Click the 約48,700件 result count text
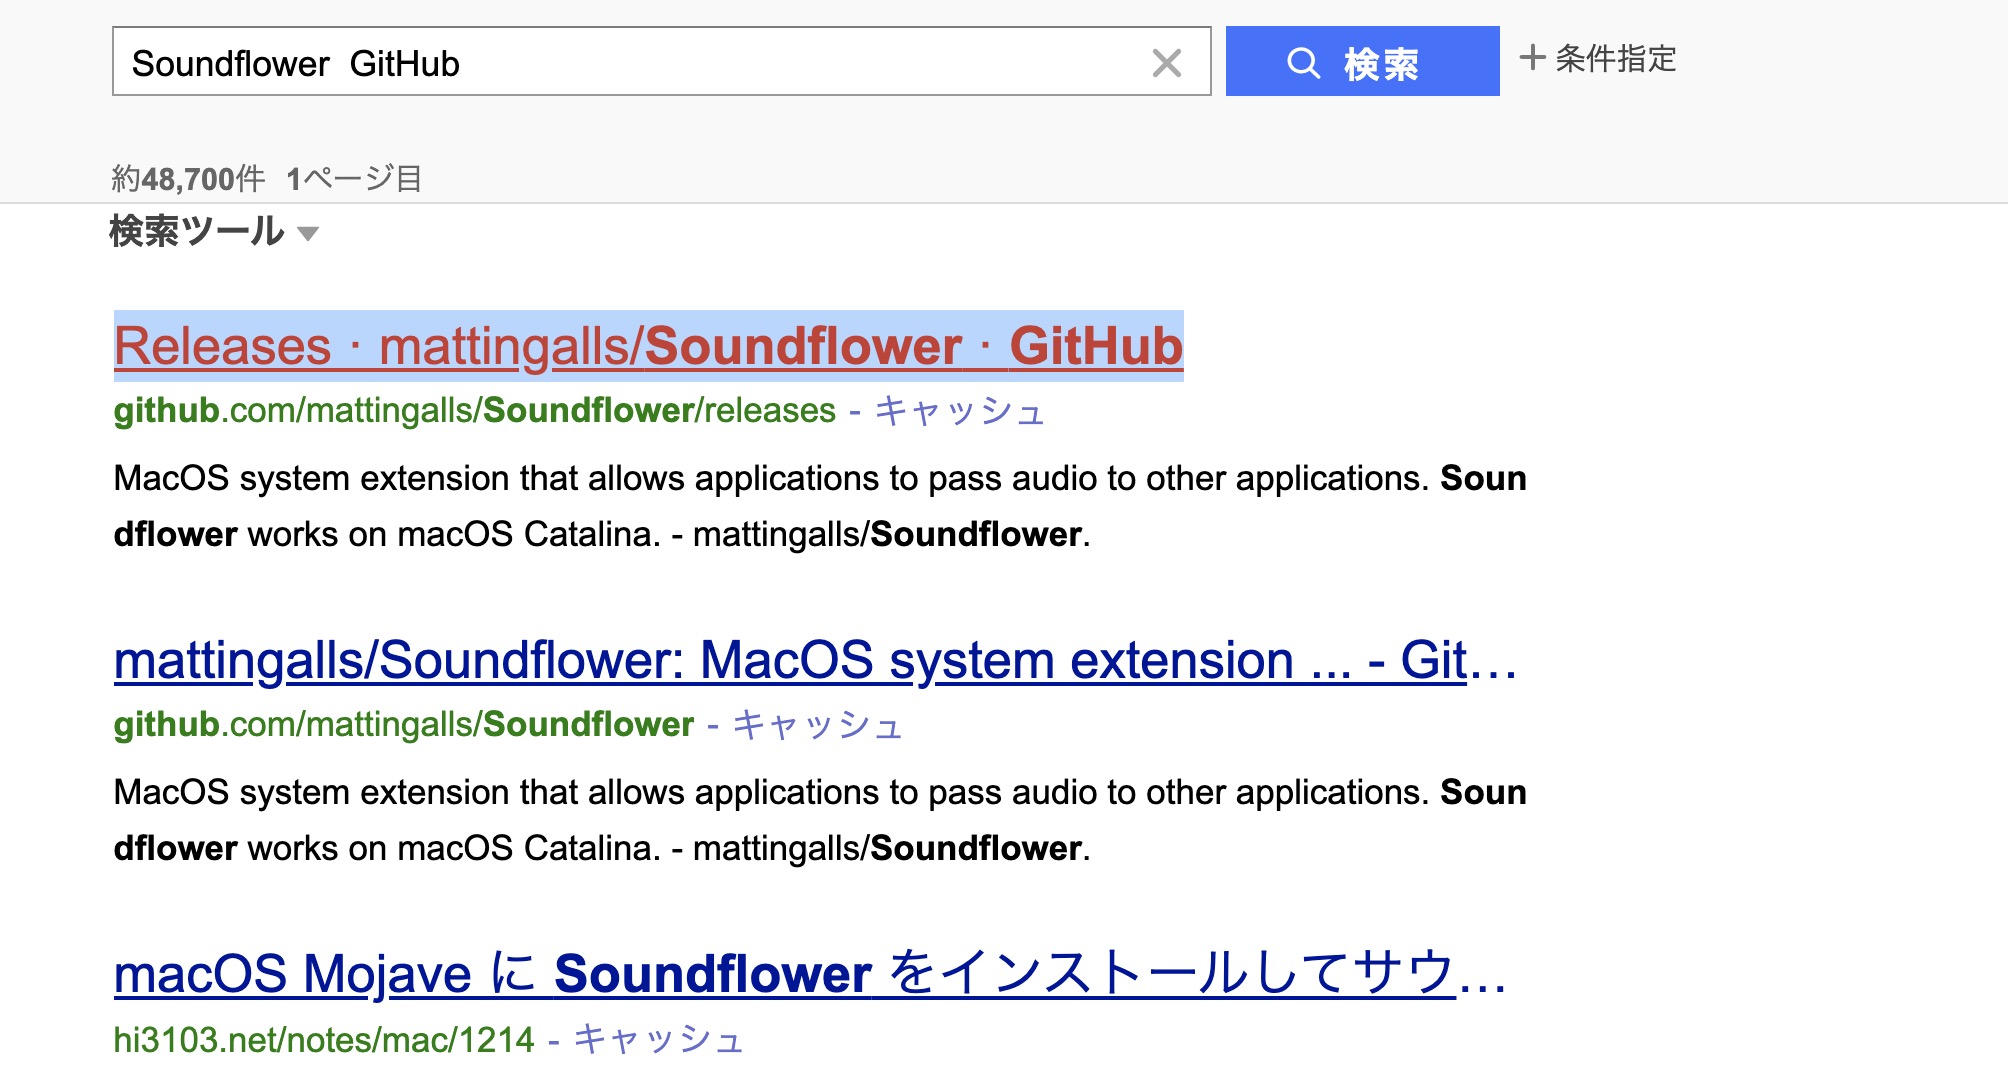The image size is (2008, 1086). point(188,179)
